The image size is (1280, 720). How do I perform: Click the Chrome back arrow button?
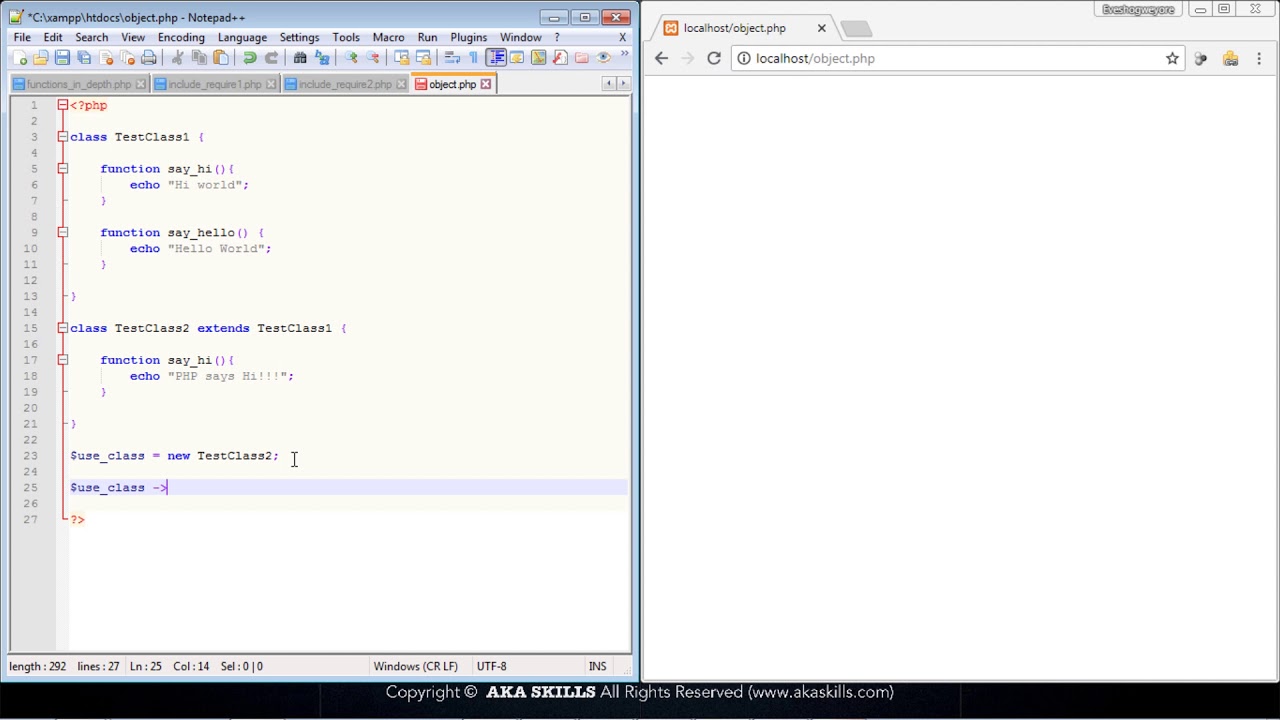coord(661,58)
